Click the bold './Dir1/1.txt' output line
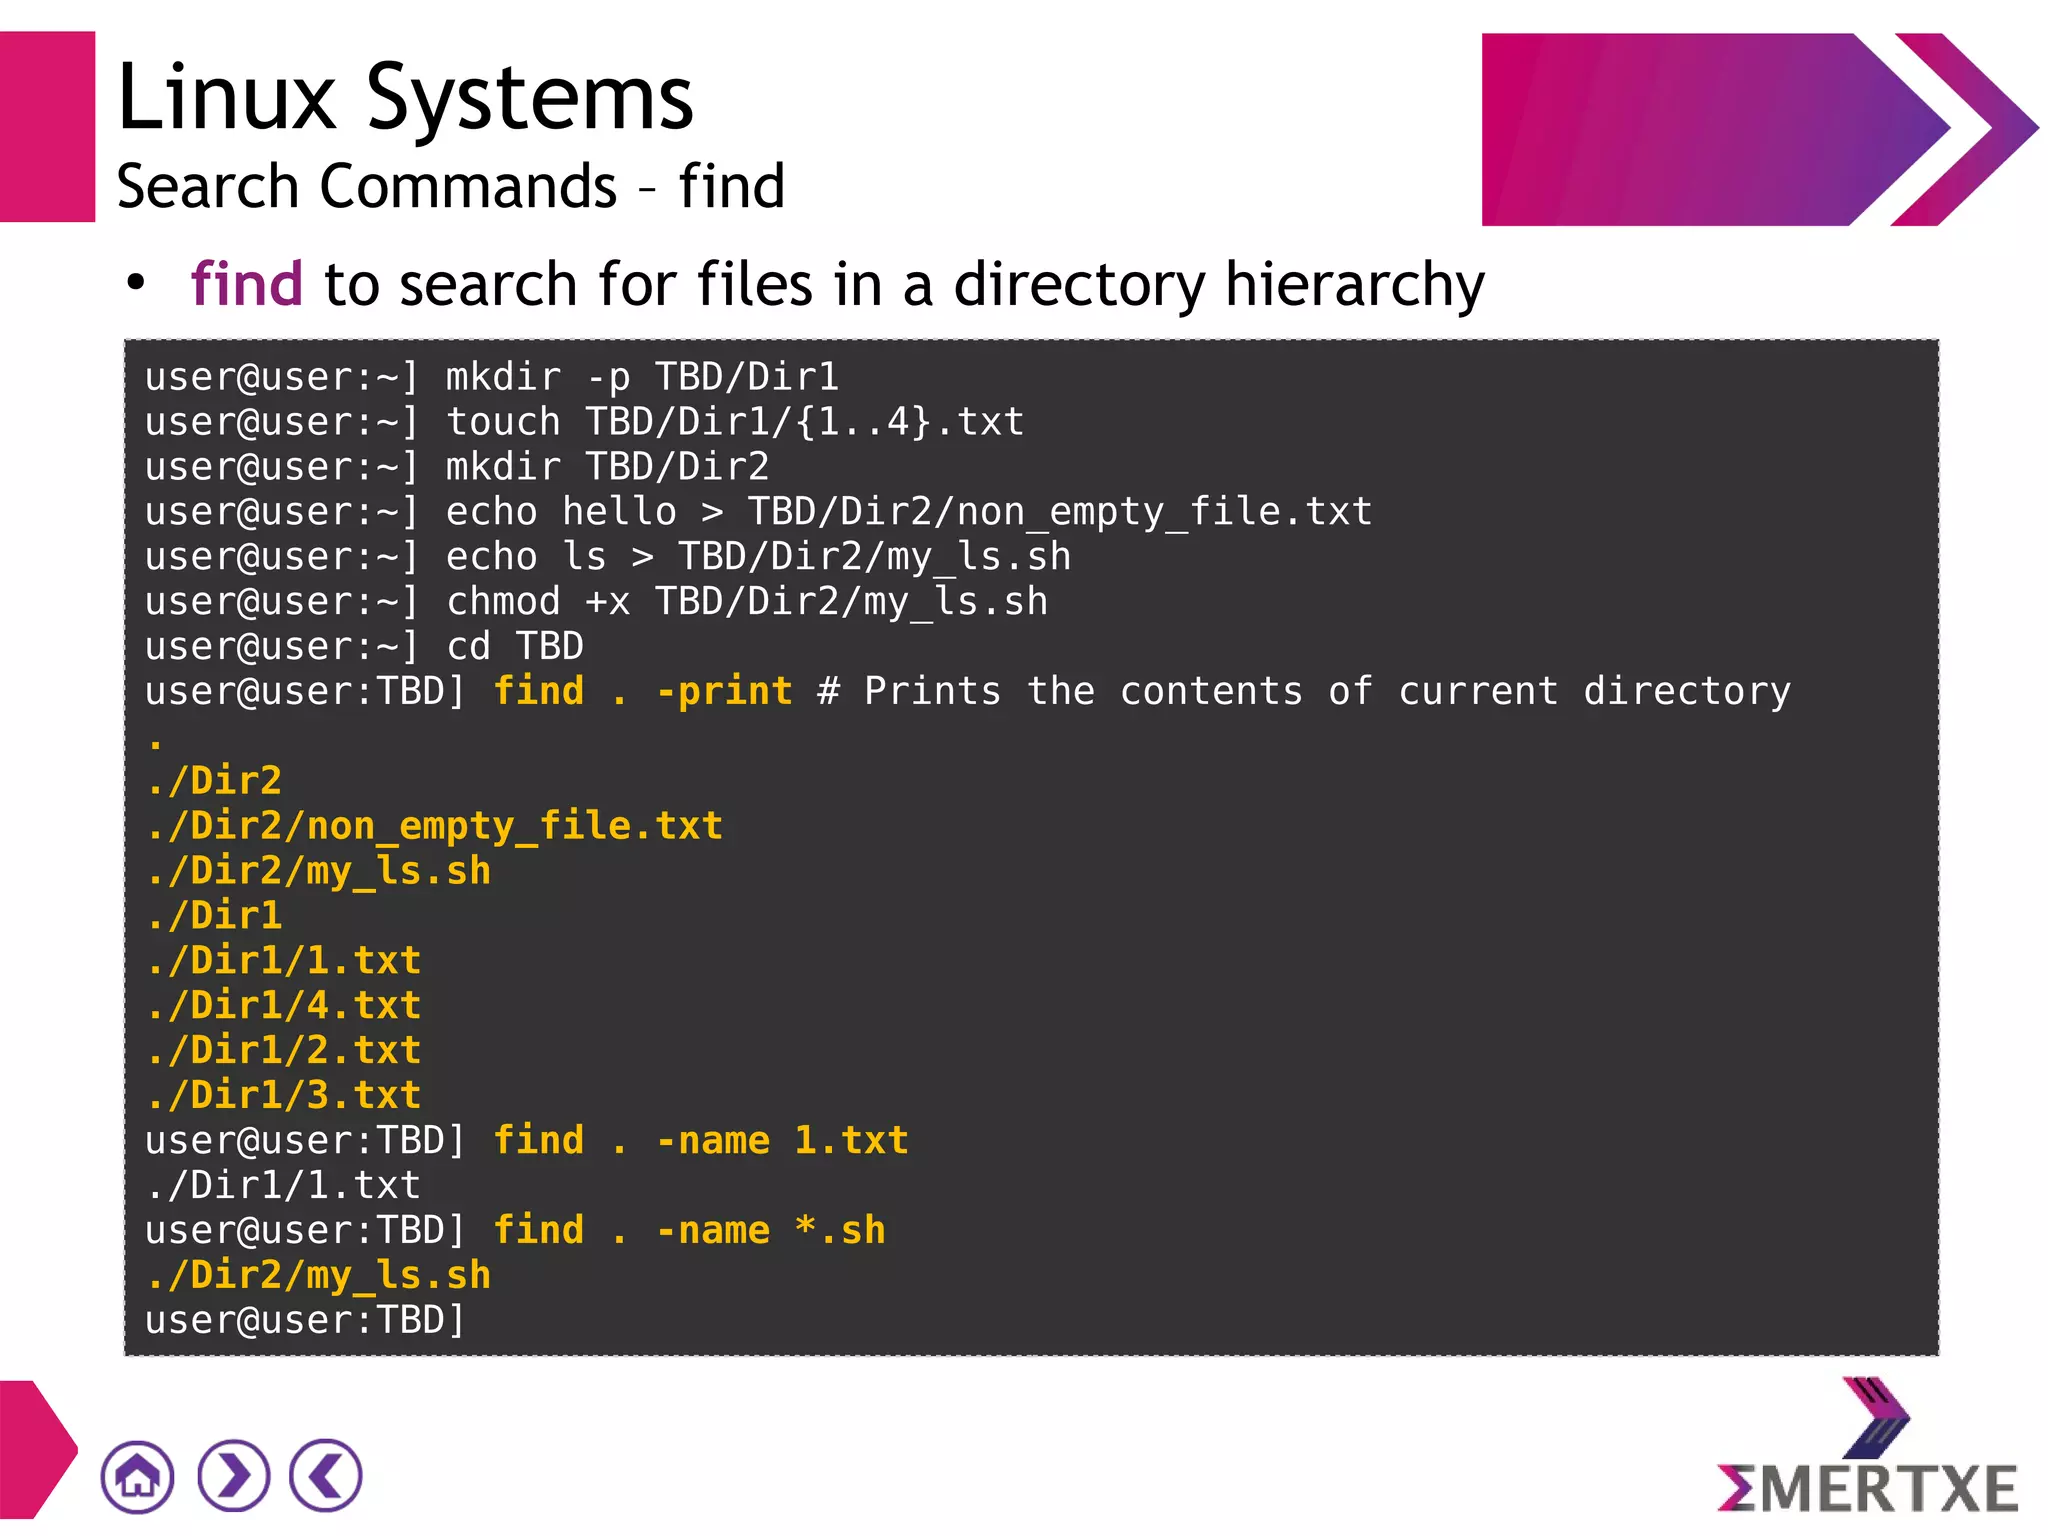Viewport: 2048px width, 1536px height. pyautogui.click(x=283, y=961)
